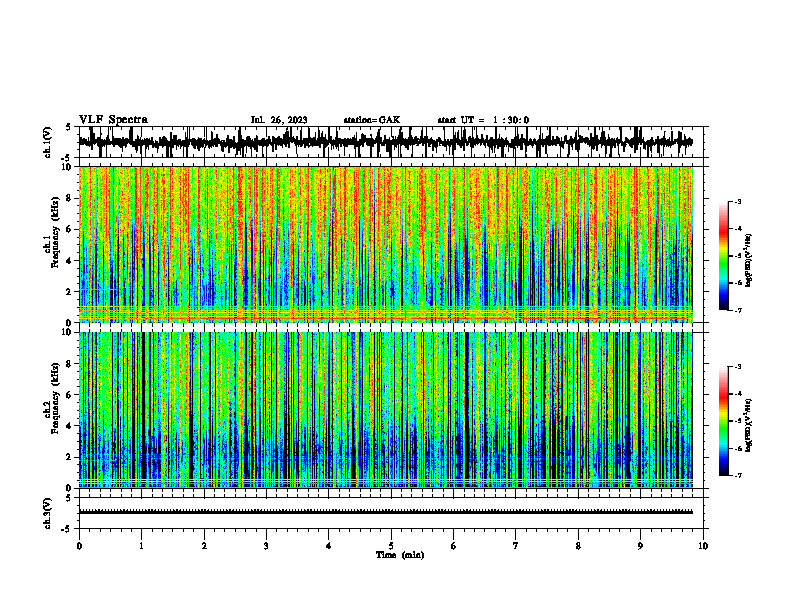This screenshot has width=792, height=612.
Task: Click the "VLF Spectra" plot title
Action: [113, 120]
